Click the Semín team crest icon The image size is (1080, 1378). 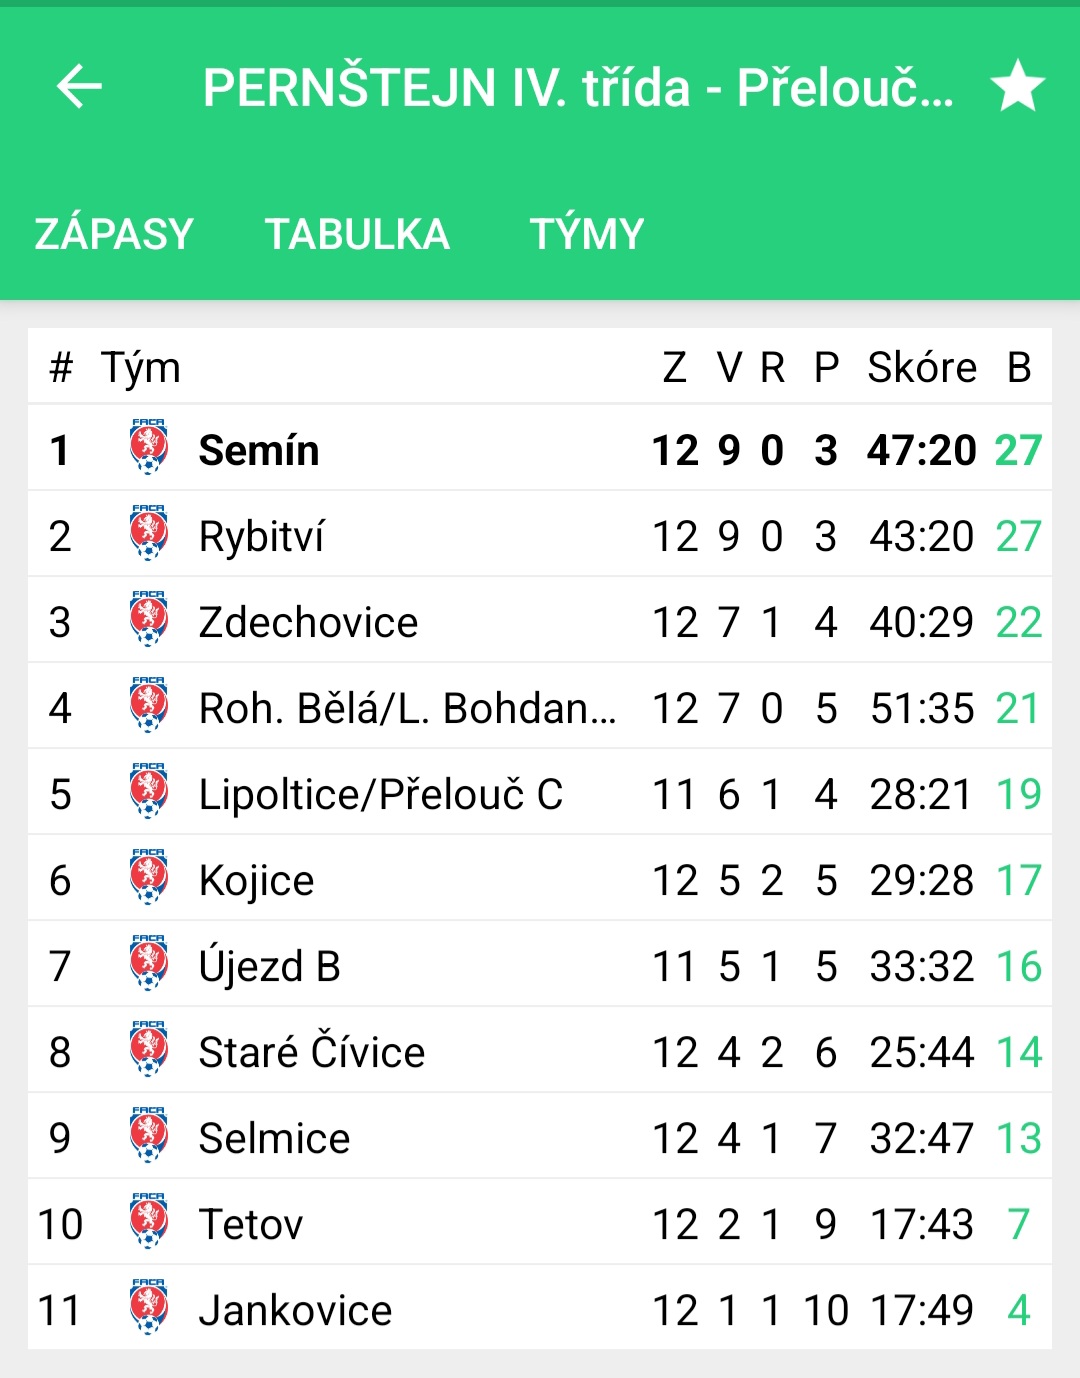click(148, 447)
